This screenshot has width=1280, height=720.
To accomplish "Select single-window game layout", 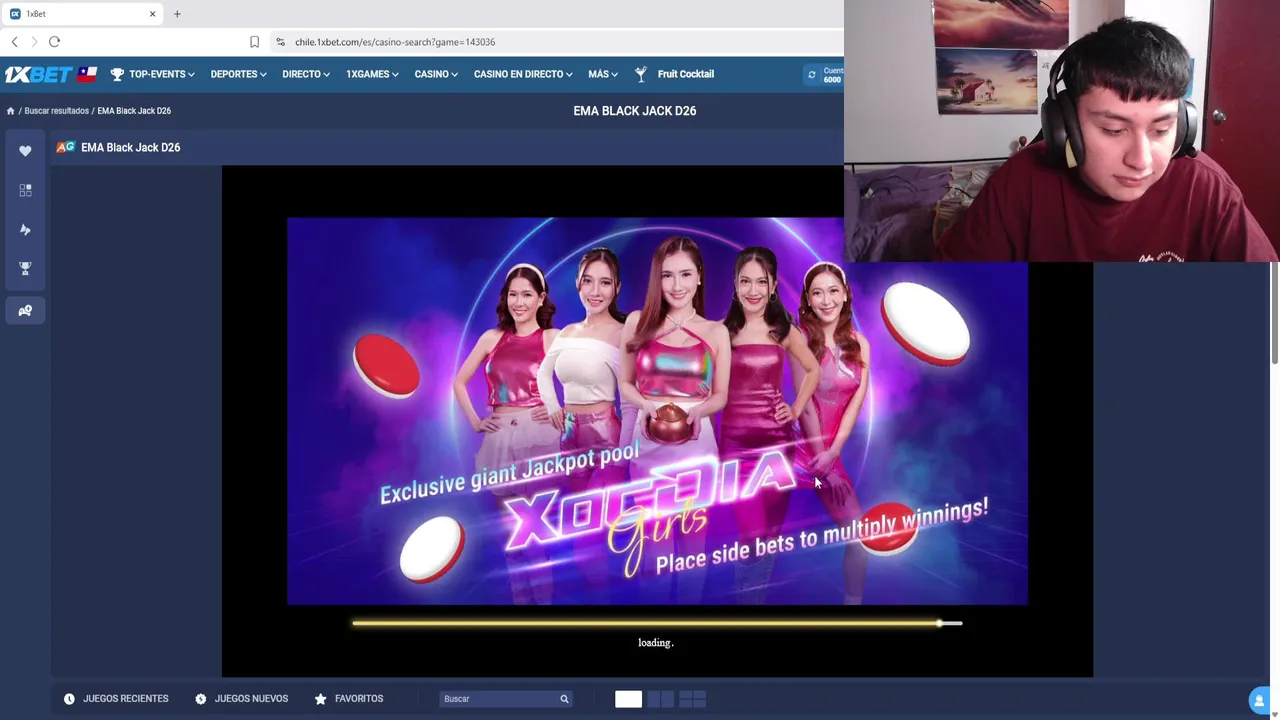I will [628, 699].
